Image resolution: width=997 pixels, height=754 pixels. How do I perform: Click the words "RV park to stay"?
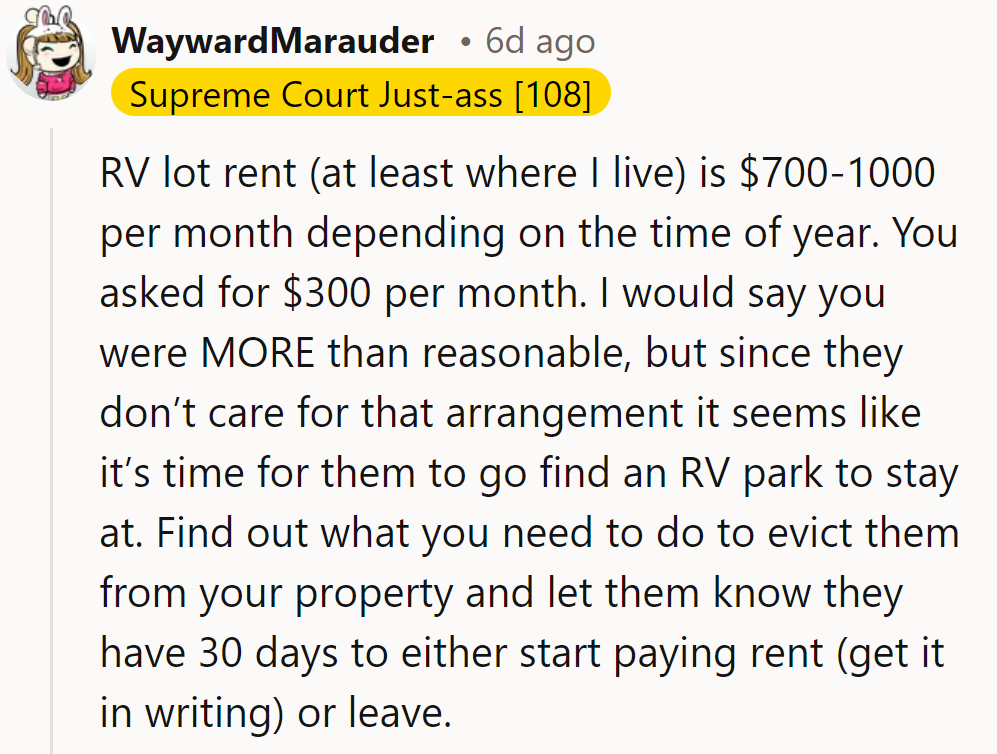click(x=819, y=474)
